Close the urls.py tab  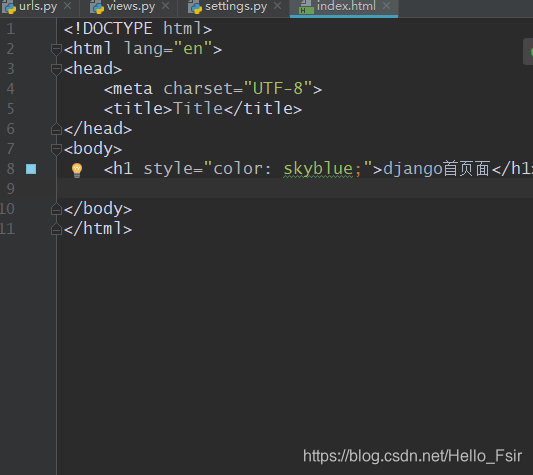[x=68, y=6]
